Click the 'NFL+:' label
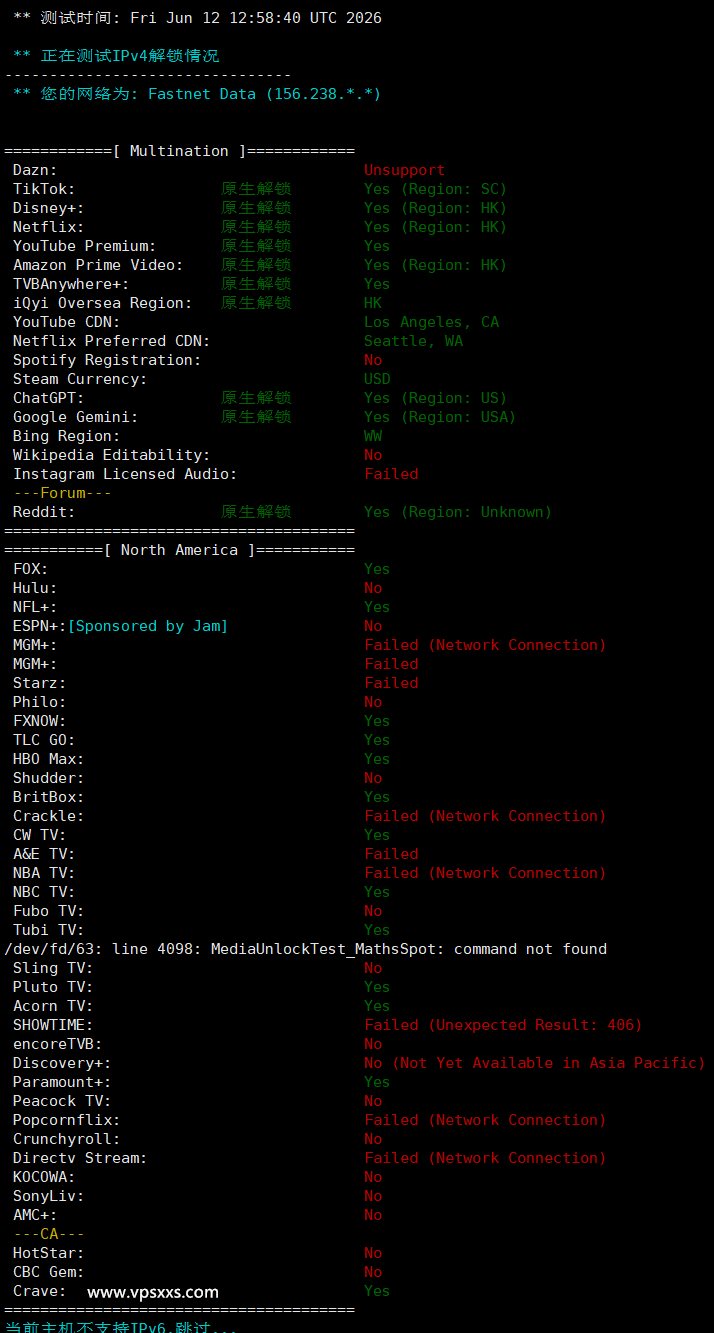Screen dimensions: 714x1333 click(35, 607)
